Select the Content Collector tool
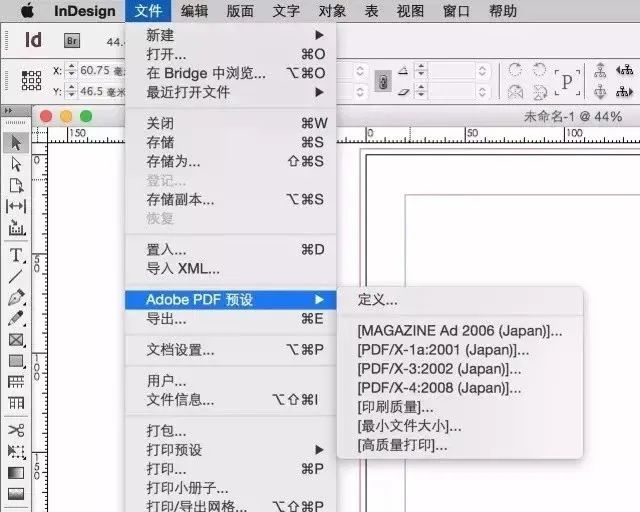The image size is (640, 512). click(x=16, y=228)
